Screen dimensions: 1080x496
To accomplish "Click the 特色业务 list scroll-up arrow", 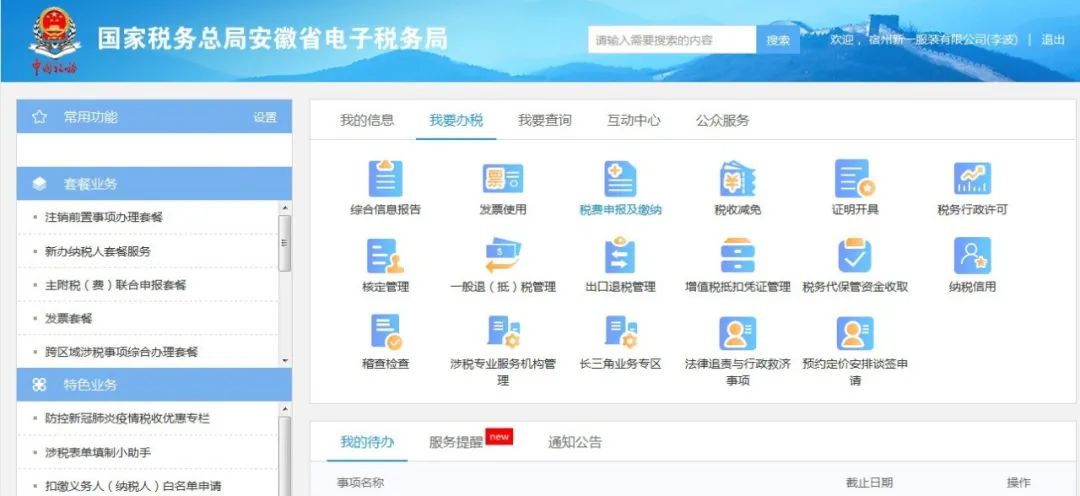I will 285,411.
